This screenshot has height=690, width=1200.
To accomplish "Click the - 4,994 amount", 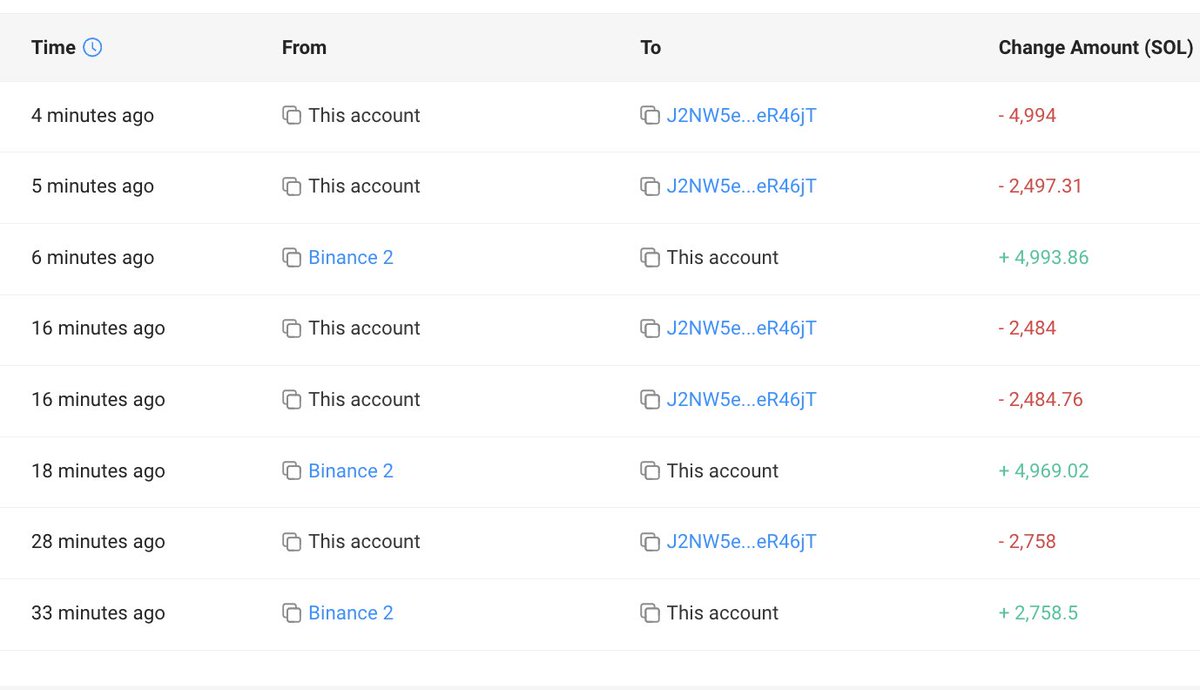I will [1027, 116].
